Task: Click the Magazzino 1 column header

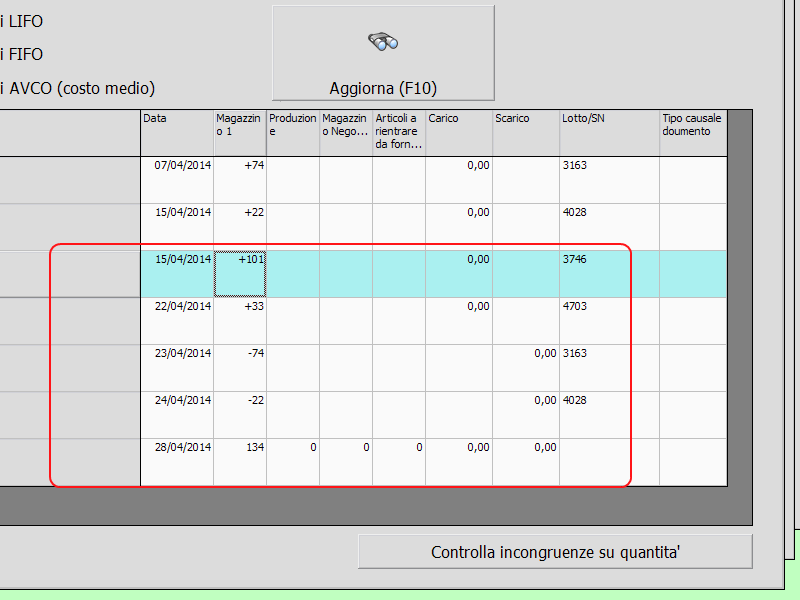Action: (240, 133)
